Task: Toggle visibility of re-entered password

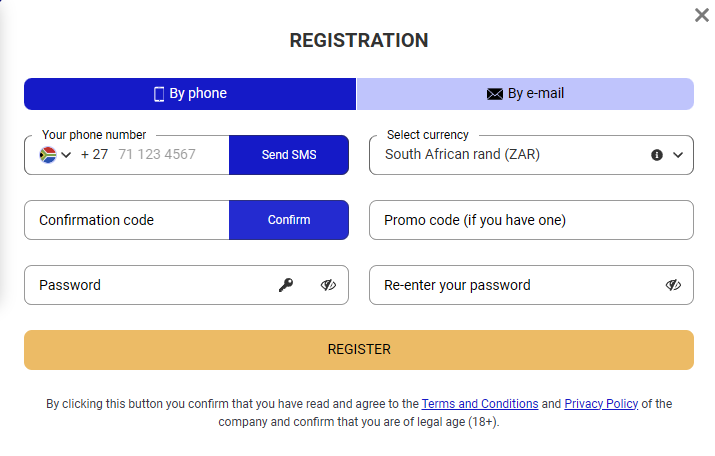Action: tap(673, 285)
